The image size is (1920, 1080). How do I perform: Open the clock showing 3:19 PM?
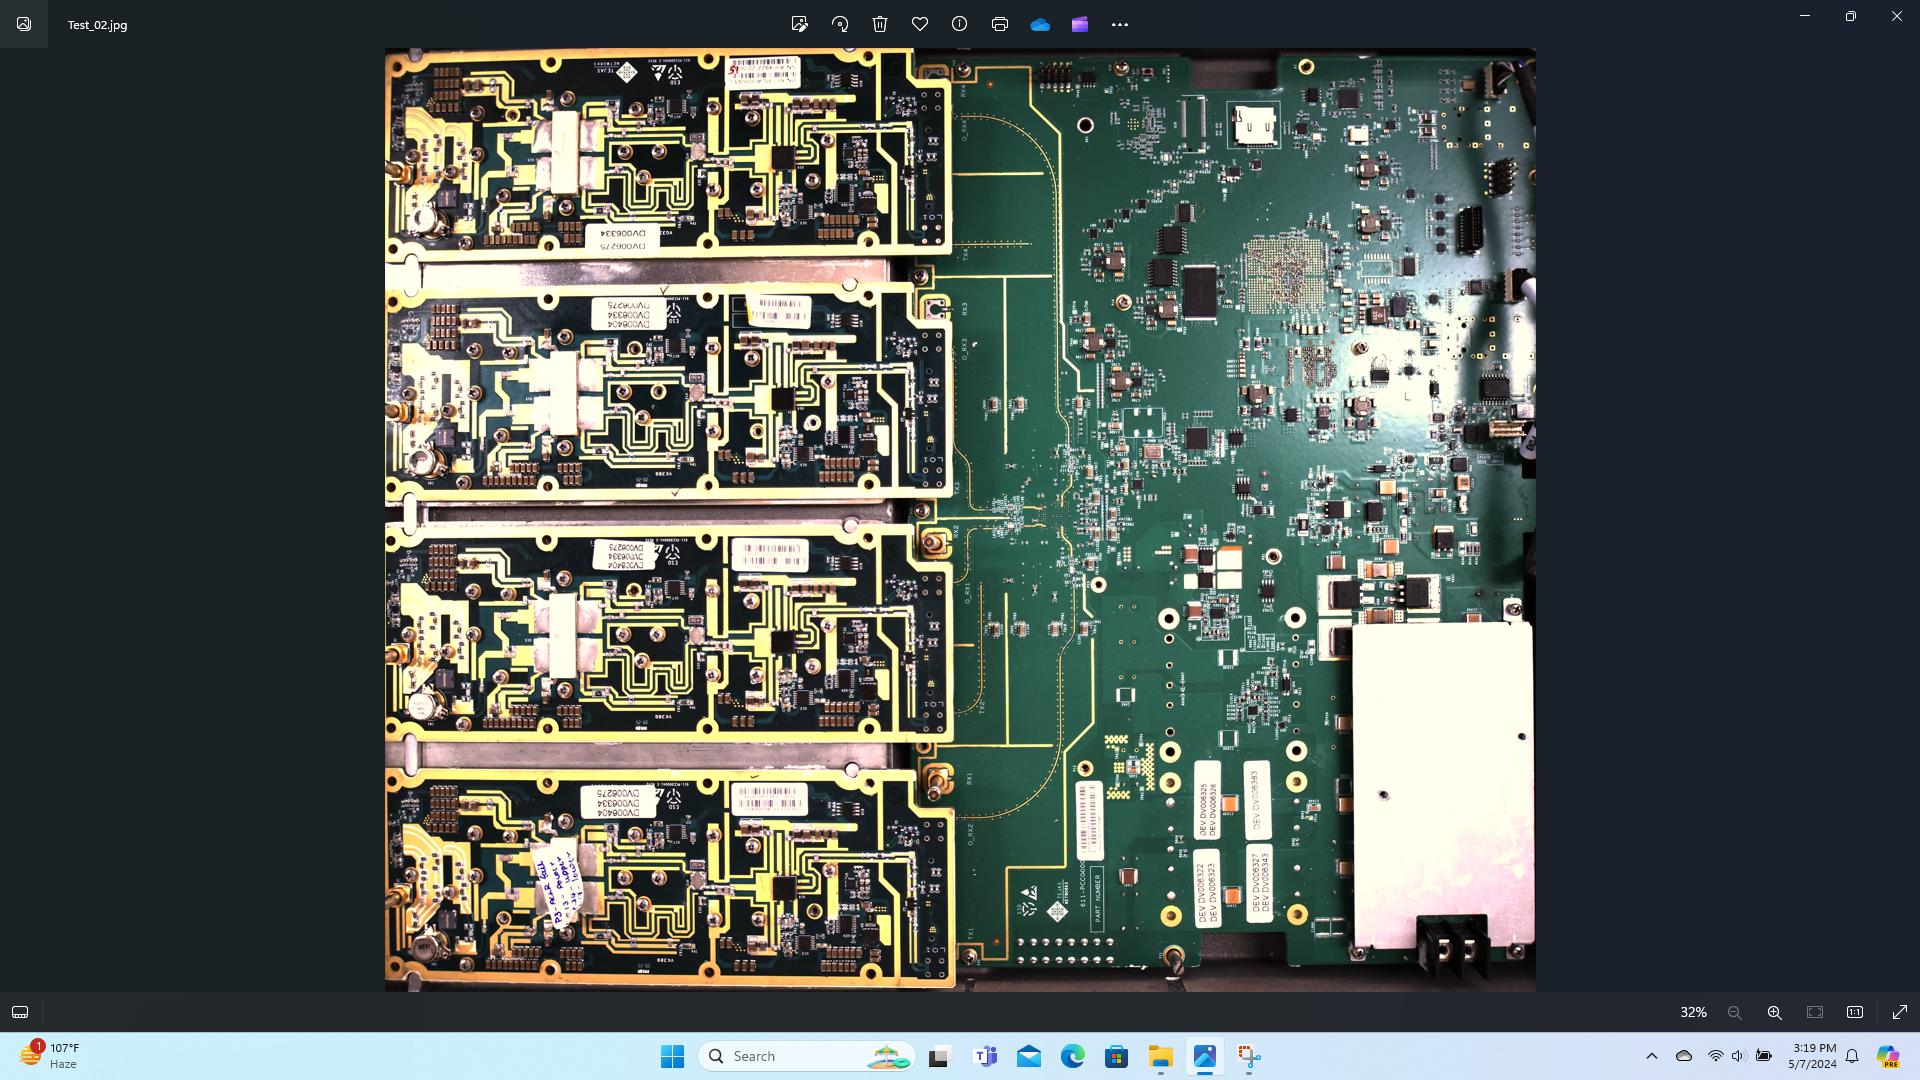pyautogui.click(x=1812, y=1056)
